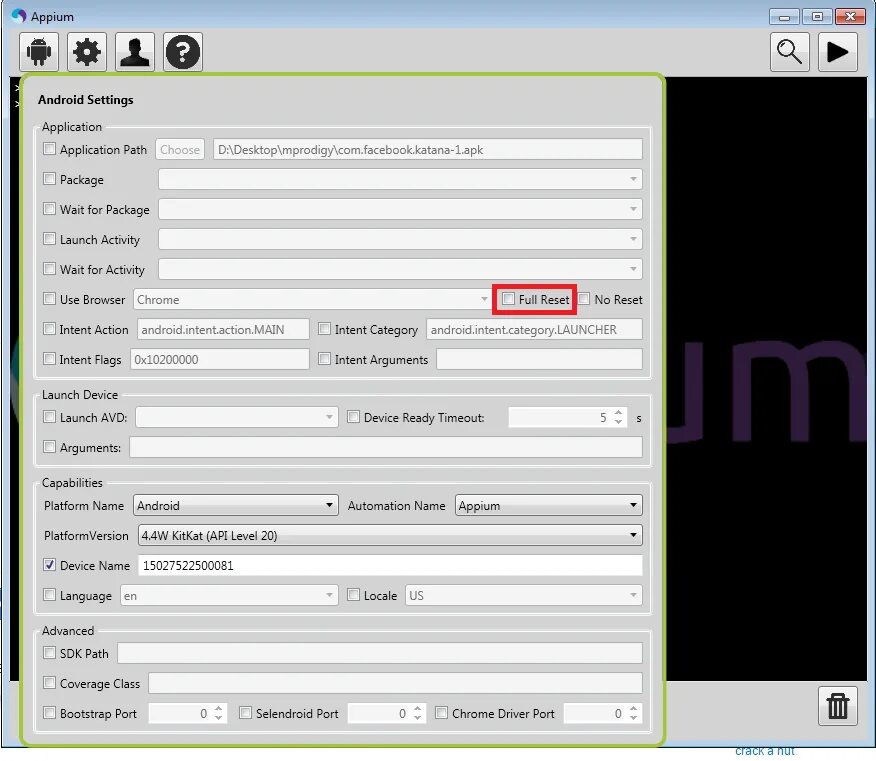Enable the Application Path checkbox
The image size is (876, 761).
50,149
